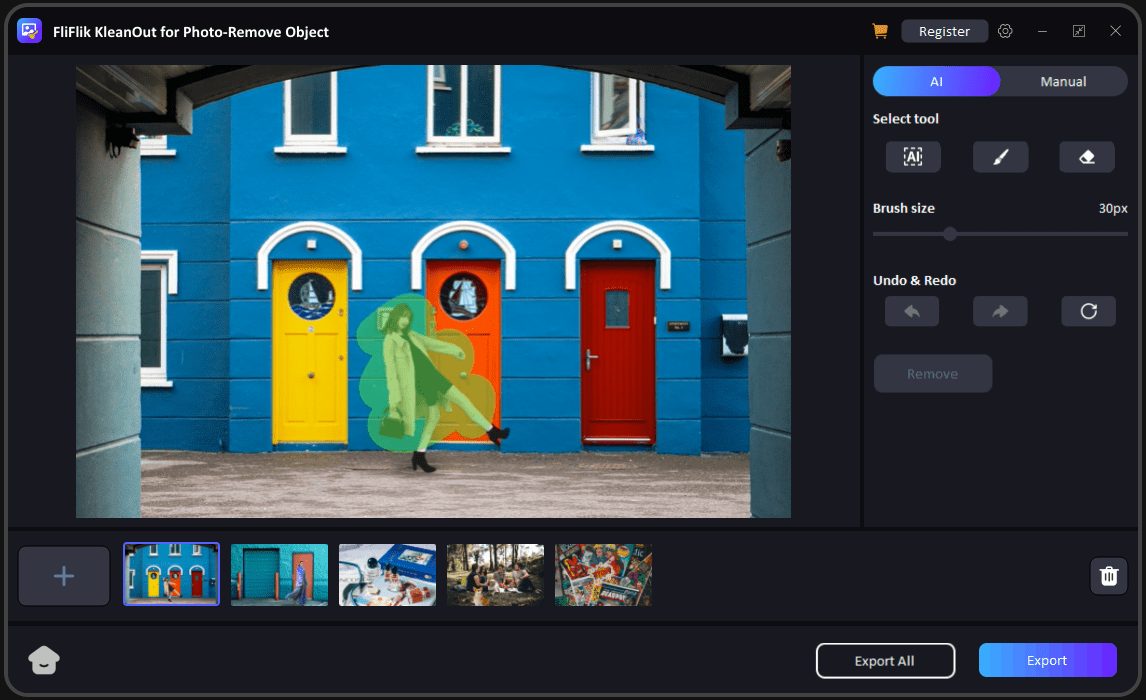Screen dimensions: 1146x700
Task: Open the shopping cart purchase icon
Action: pos(880,31)
